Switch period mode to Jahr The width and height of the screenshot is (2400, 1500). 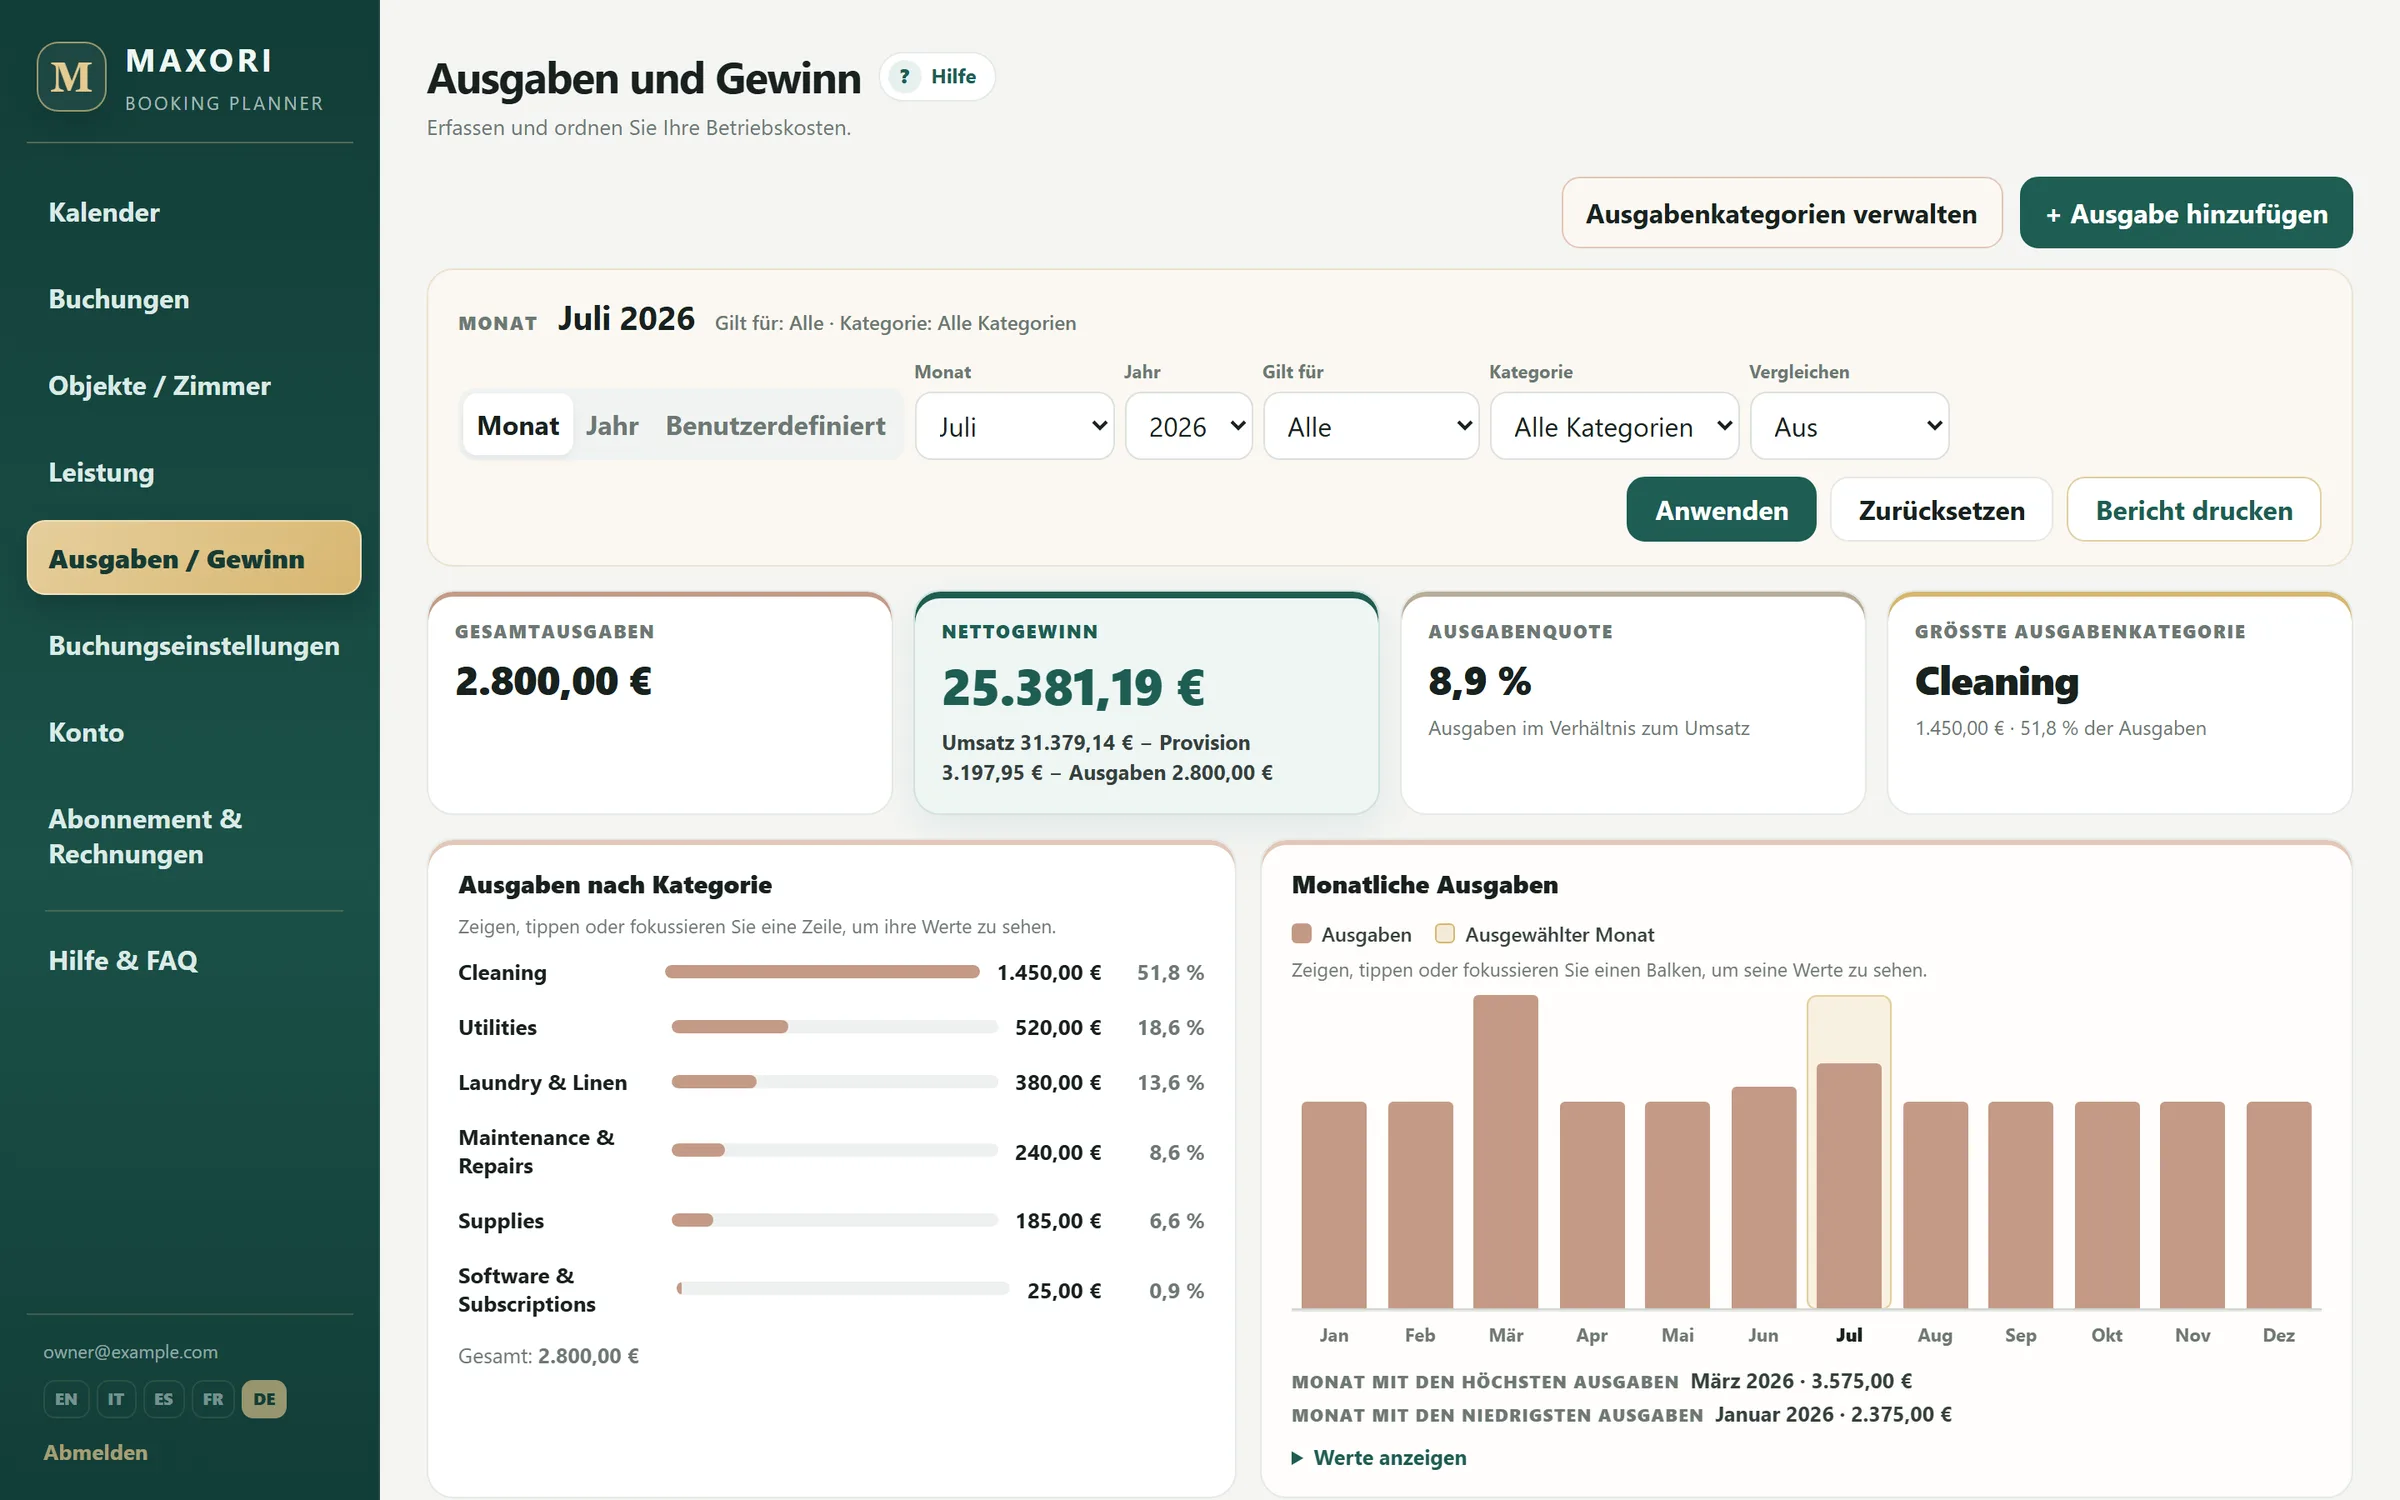click(612, 426)
